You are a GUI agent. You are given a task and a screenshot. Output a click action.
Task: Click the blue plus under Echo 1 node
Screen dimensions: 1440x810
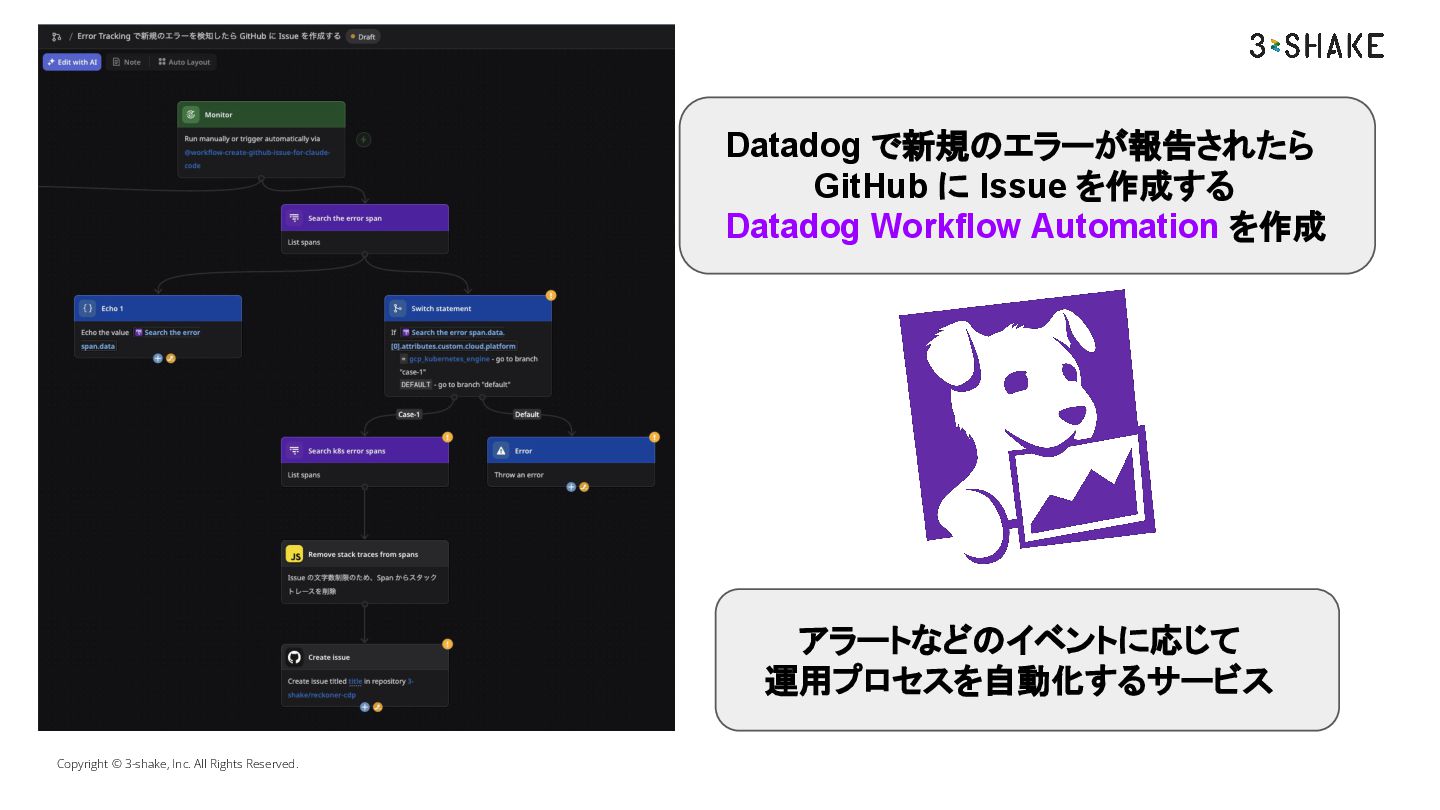(x=157, y=358)
